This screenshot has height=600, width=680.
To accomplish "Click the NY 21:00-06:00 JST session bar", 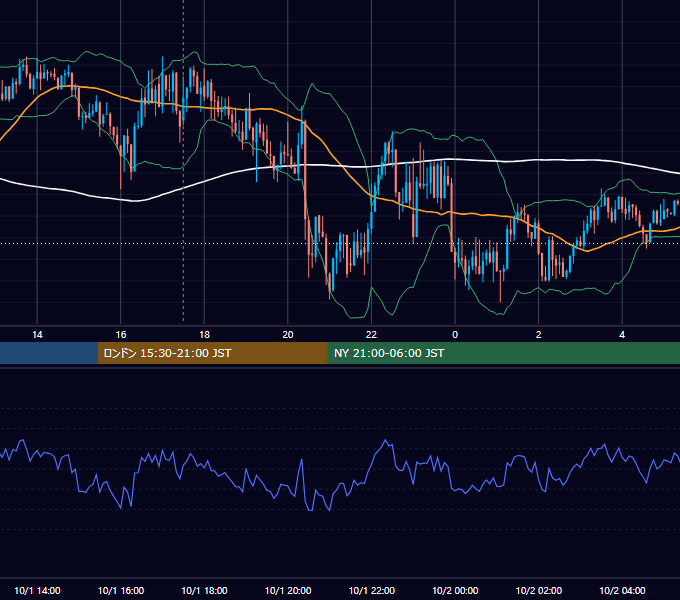I will coord(503,353).
